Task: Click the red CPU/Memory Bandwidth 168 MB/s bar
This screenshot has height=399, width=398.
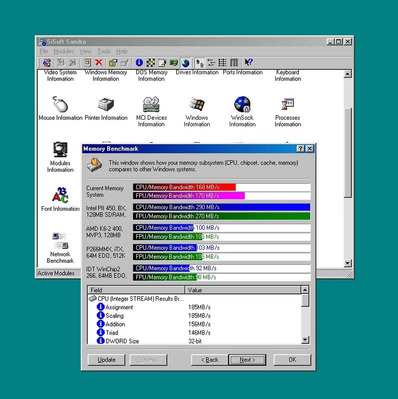Action: point(184,187)
